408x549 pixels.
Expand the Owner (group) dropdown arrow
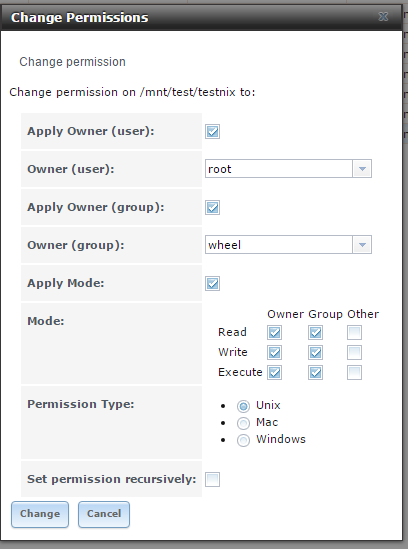(362, 245)
